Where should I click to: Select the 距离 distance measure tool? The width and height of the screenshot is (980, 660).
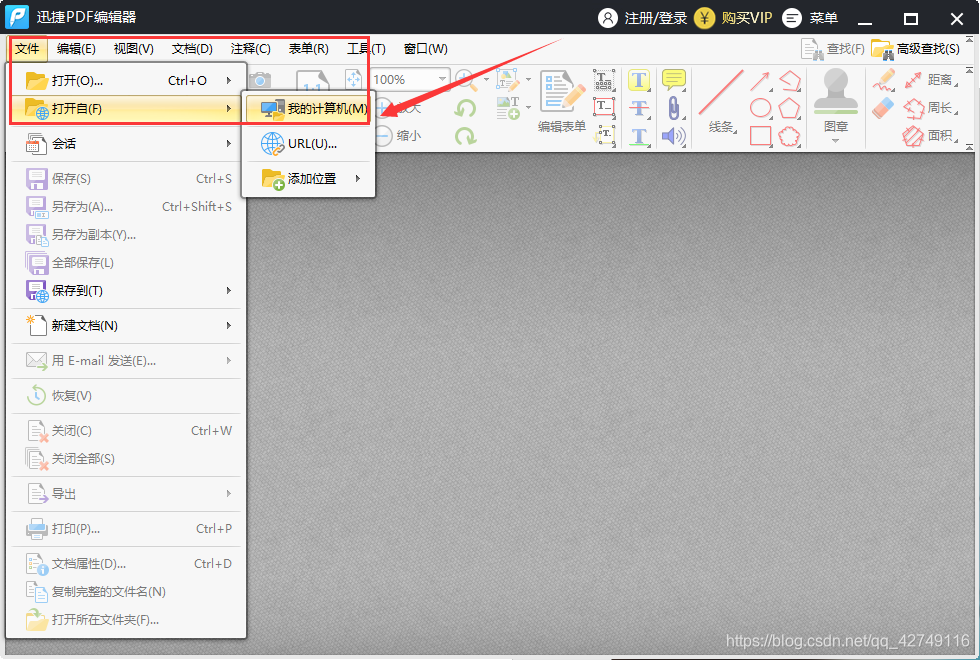click(x=931, y=79)
